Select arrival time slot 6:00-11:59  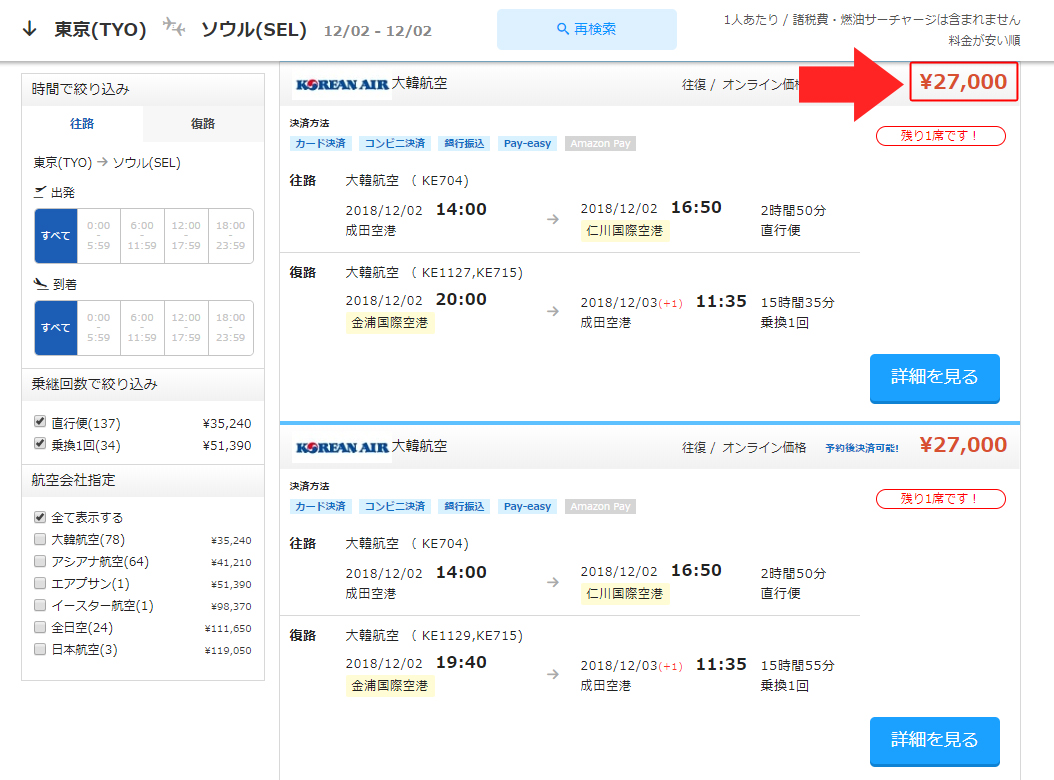[143, 328]
